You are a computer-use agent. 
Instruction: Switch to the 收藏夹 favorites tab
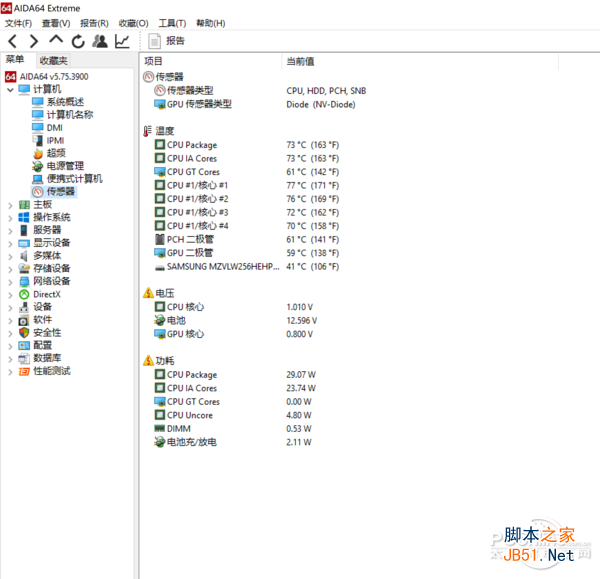click(54, 60)
